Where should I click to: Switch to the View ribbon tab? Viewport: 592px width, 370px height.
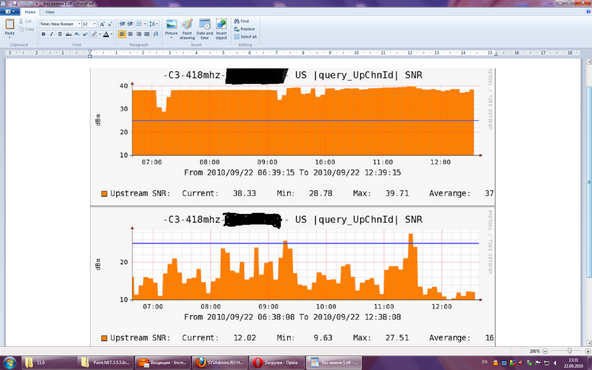click(50, 12)
